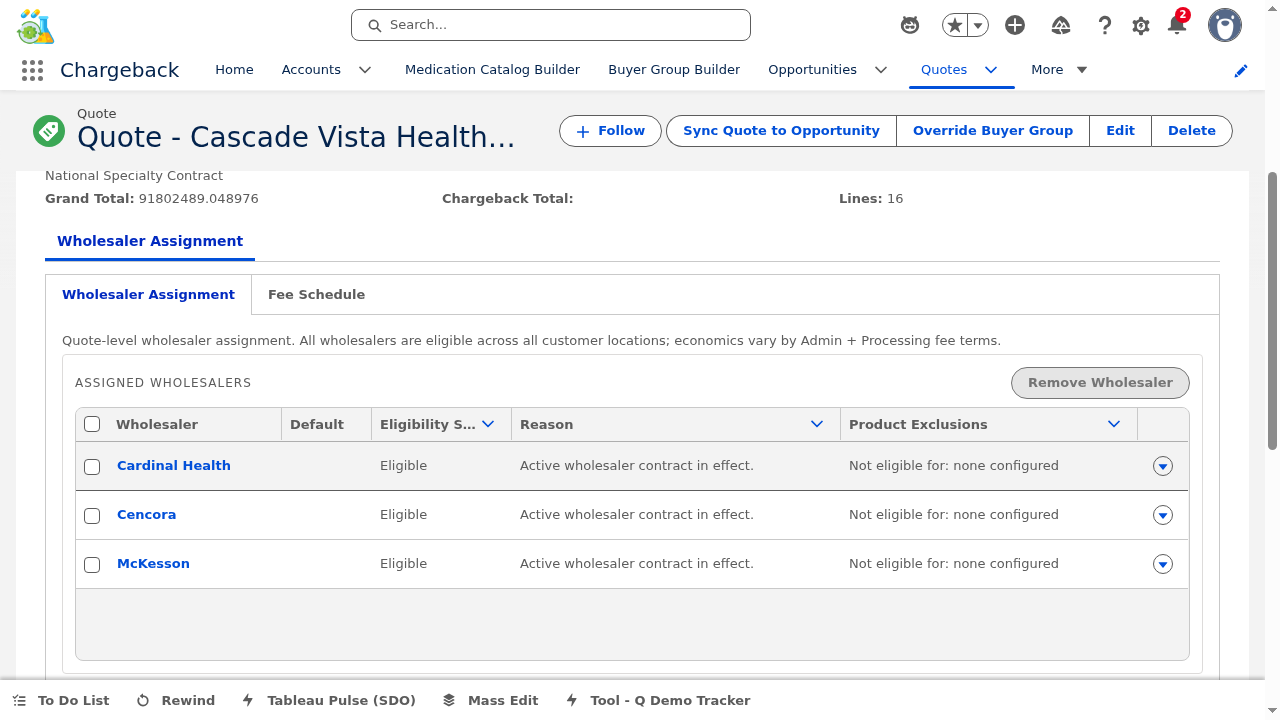This screenshot has height=720, width=1280.
Task: Open the Setup gear icon
Action: click(1141, 26)
